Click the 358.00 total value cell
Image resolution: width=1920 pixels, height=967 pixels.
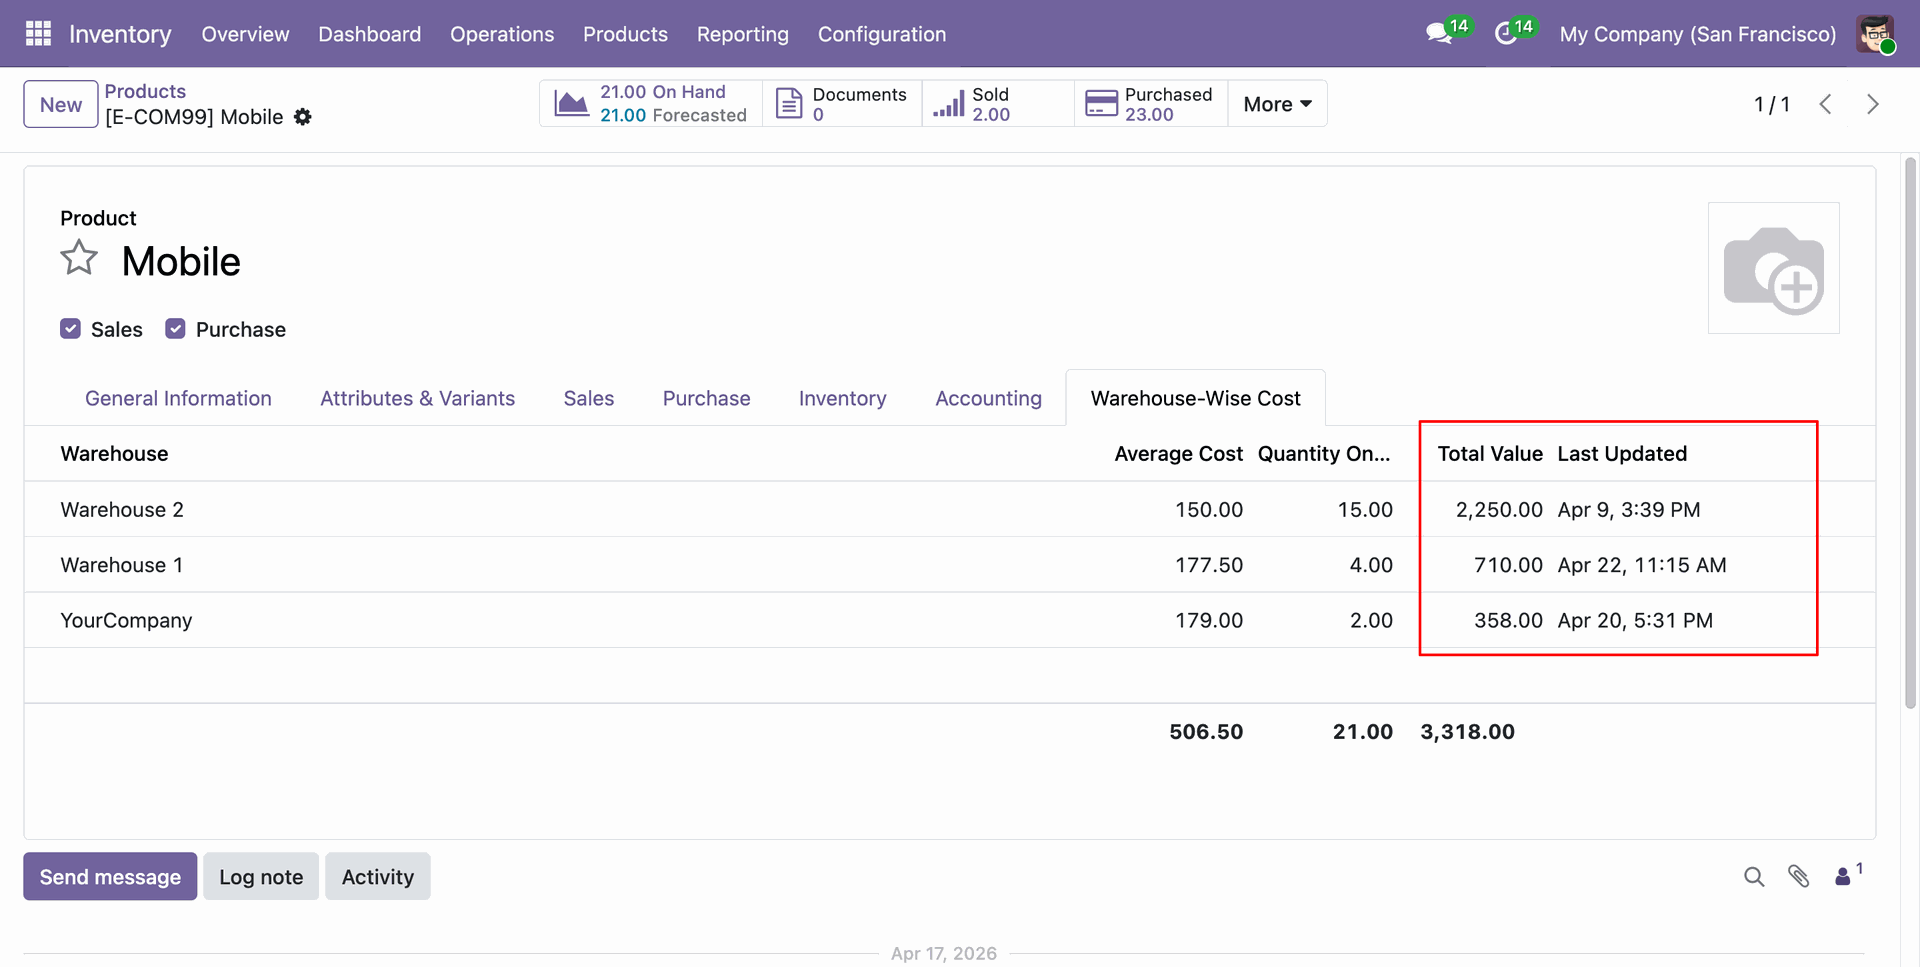1508,620
